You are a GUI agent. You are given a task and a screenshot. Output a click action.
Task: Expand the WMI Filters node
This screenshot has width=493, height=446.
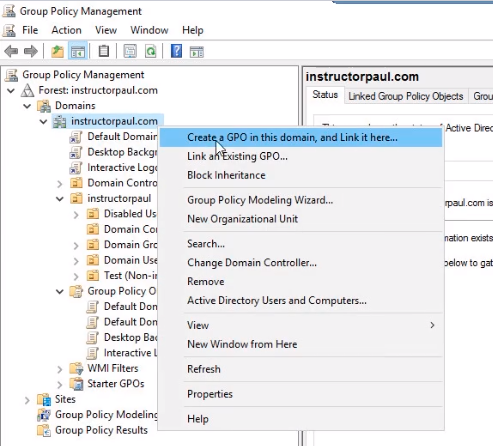60,369
